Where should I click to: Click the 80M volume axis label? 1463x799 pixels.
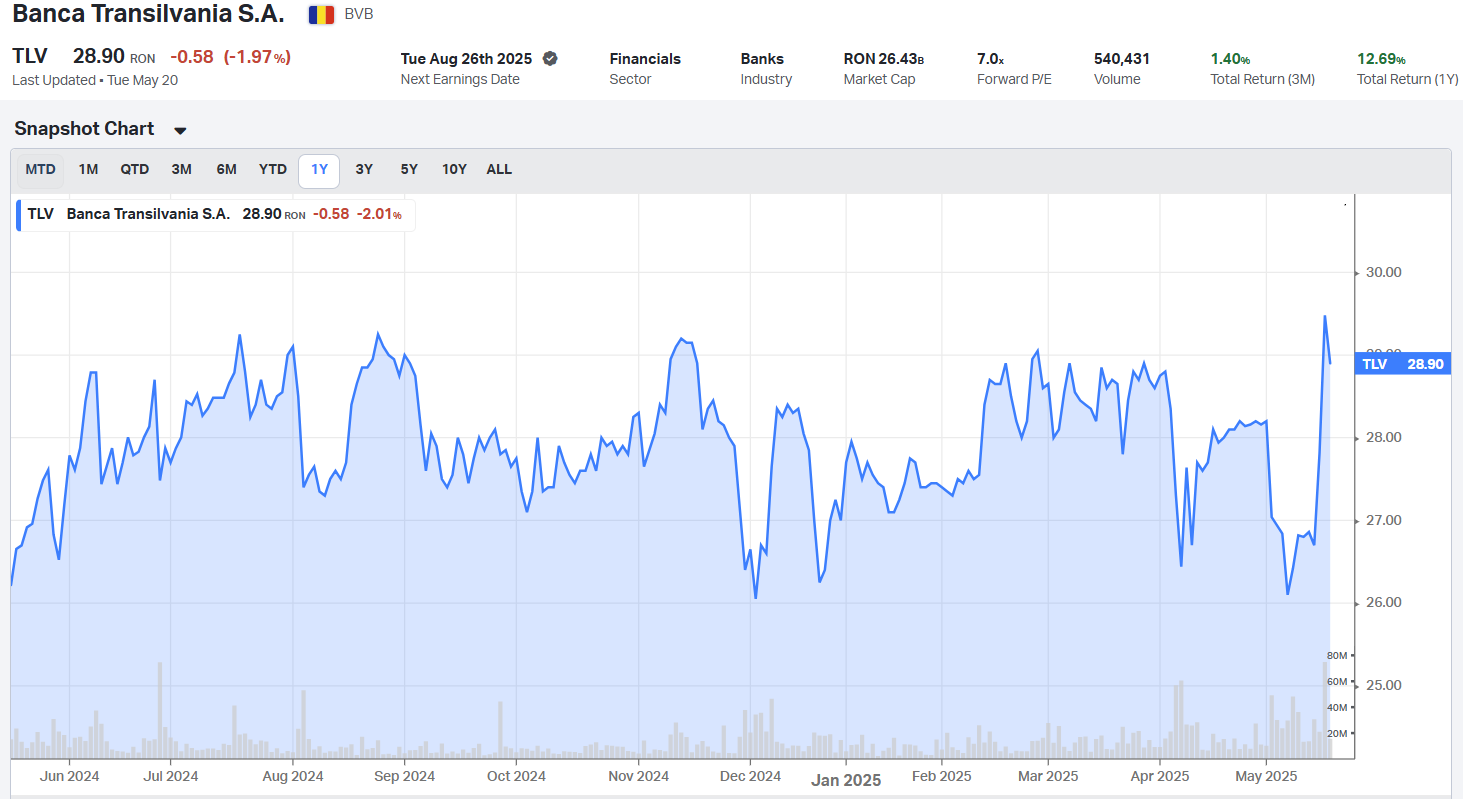[1337, 656]
